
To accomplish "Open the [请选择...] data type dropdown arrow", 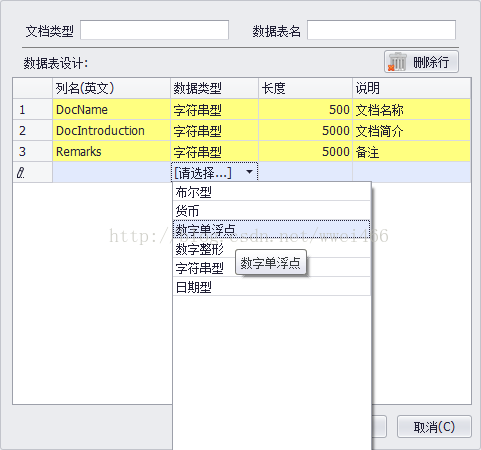I will coord(249,172).
